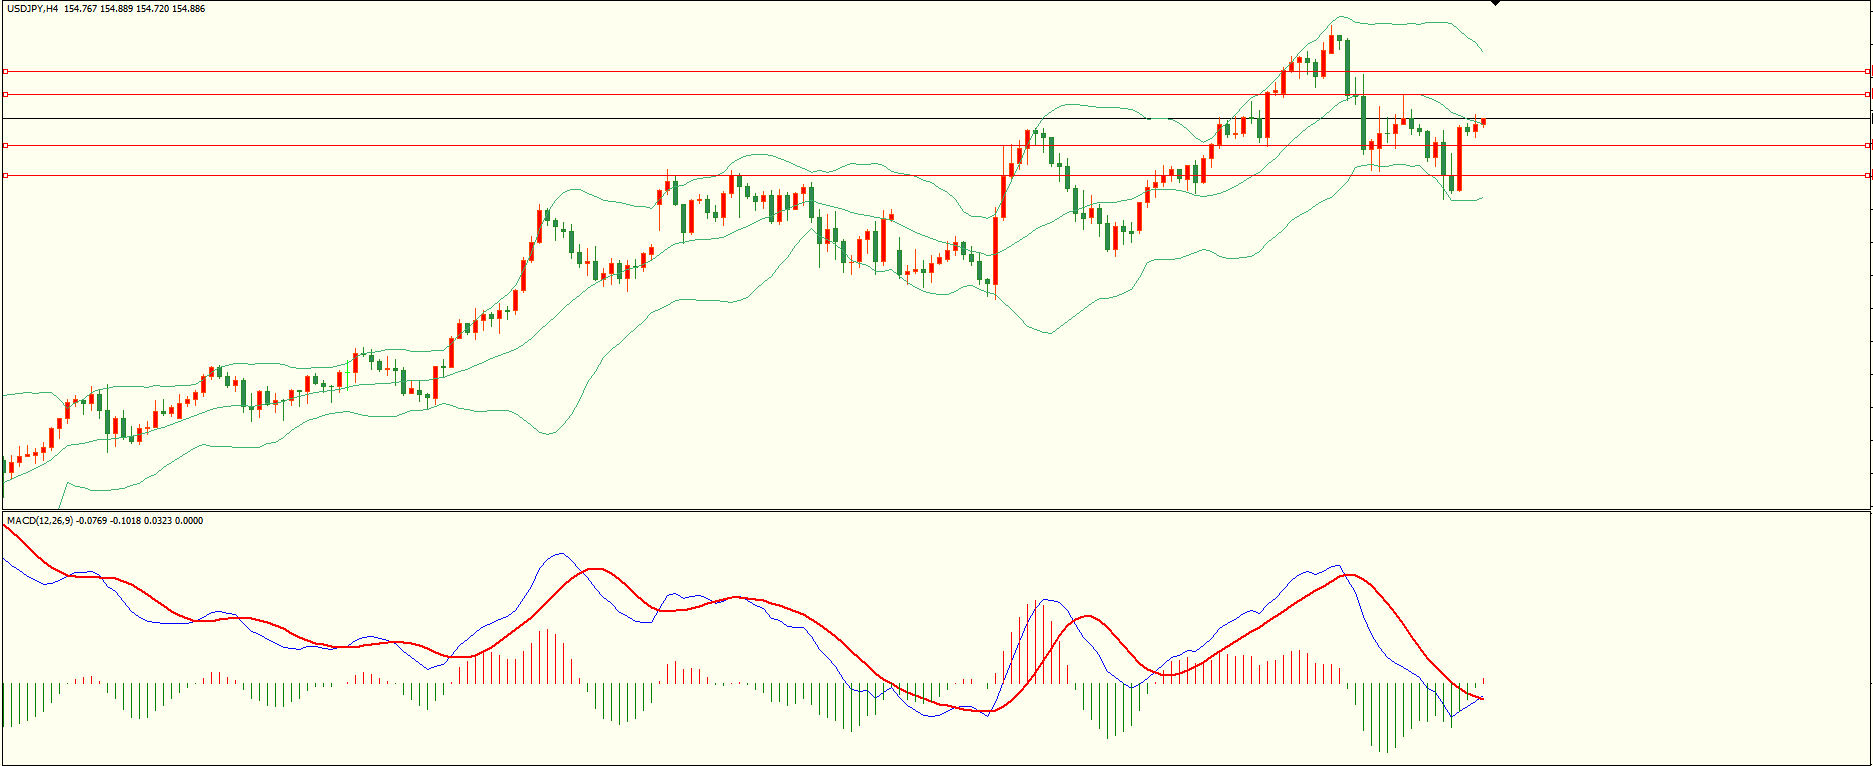Click the MACD(12,26,9) indicator label
Screen dimensions: 1873x766
coord(40,521)
